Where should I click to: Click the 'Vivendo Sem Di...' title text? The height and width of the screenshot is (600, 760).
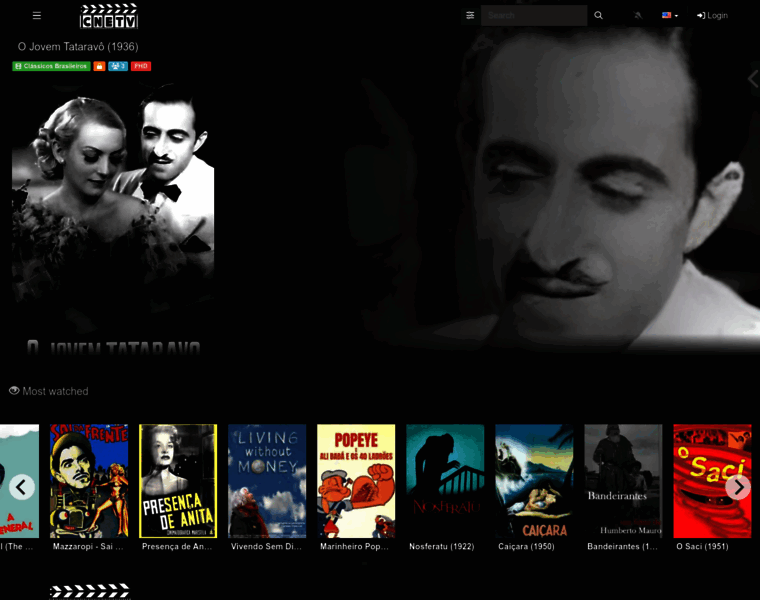266,546
